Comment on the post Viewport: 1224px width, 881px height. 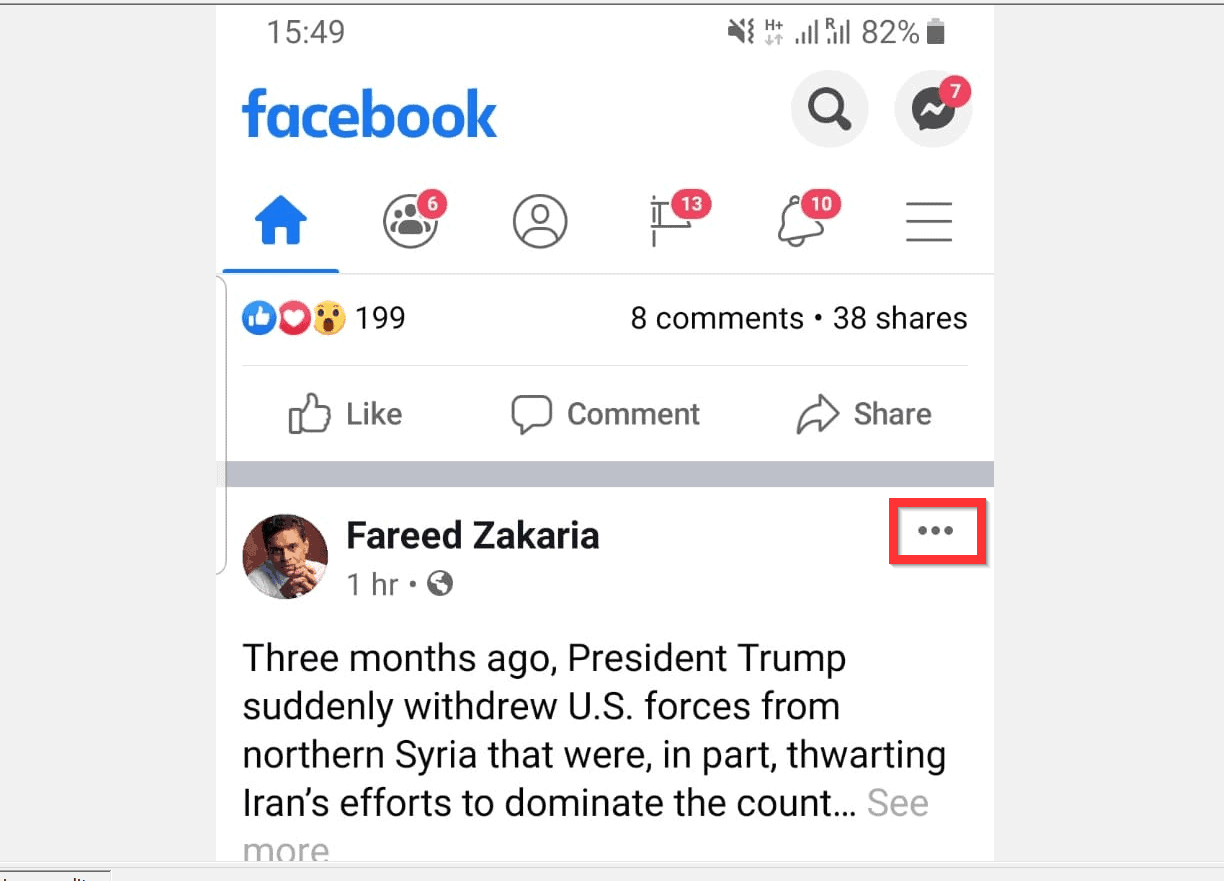click(605, 414)
